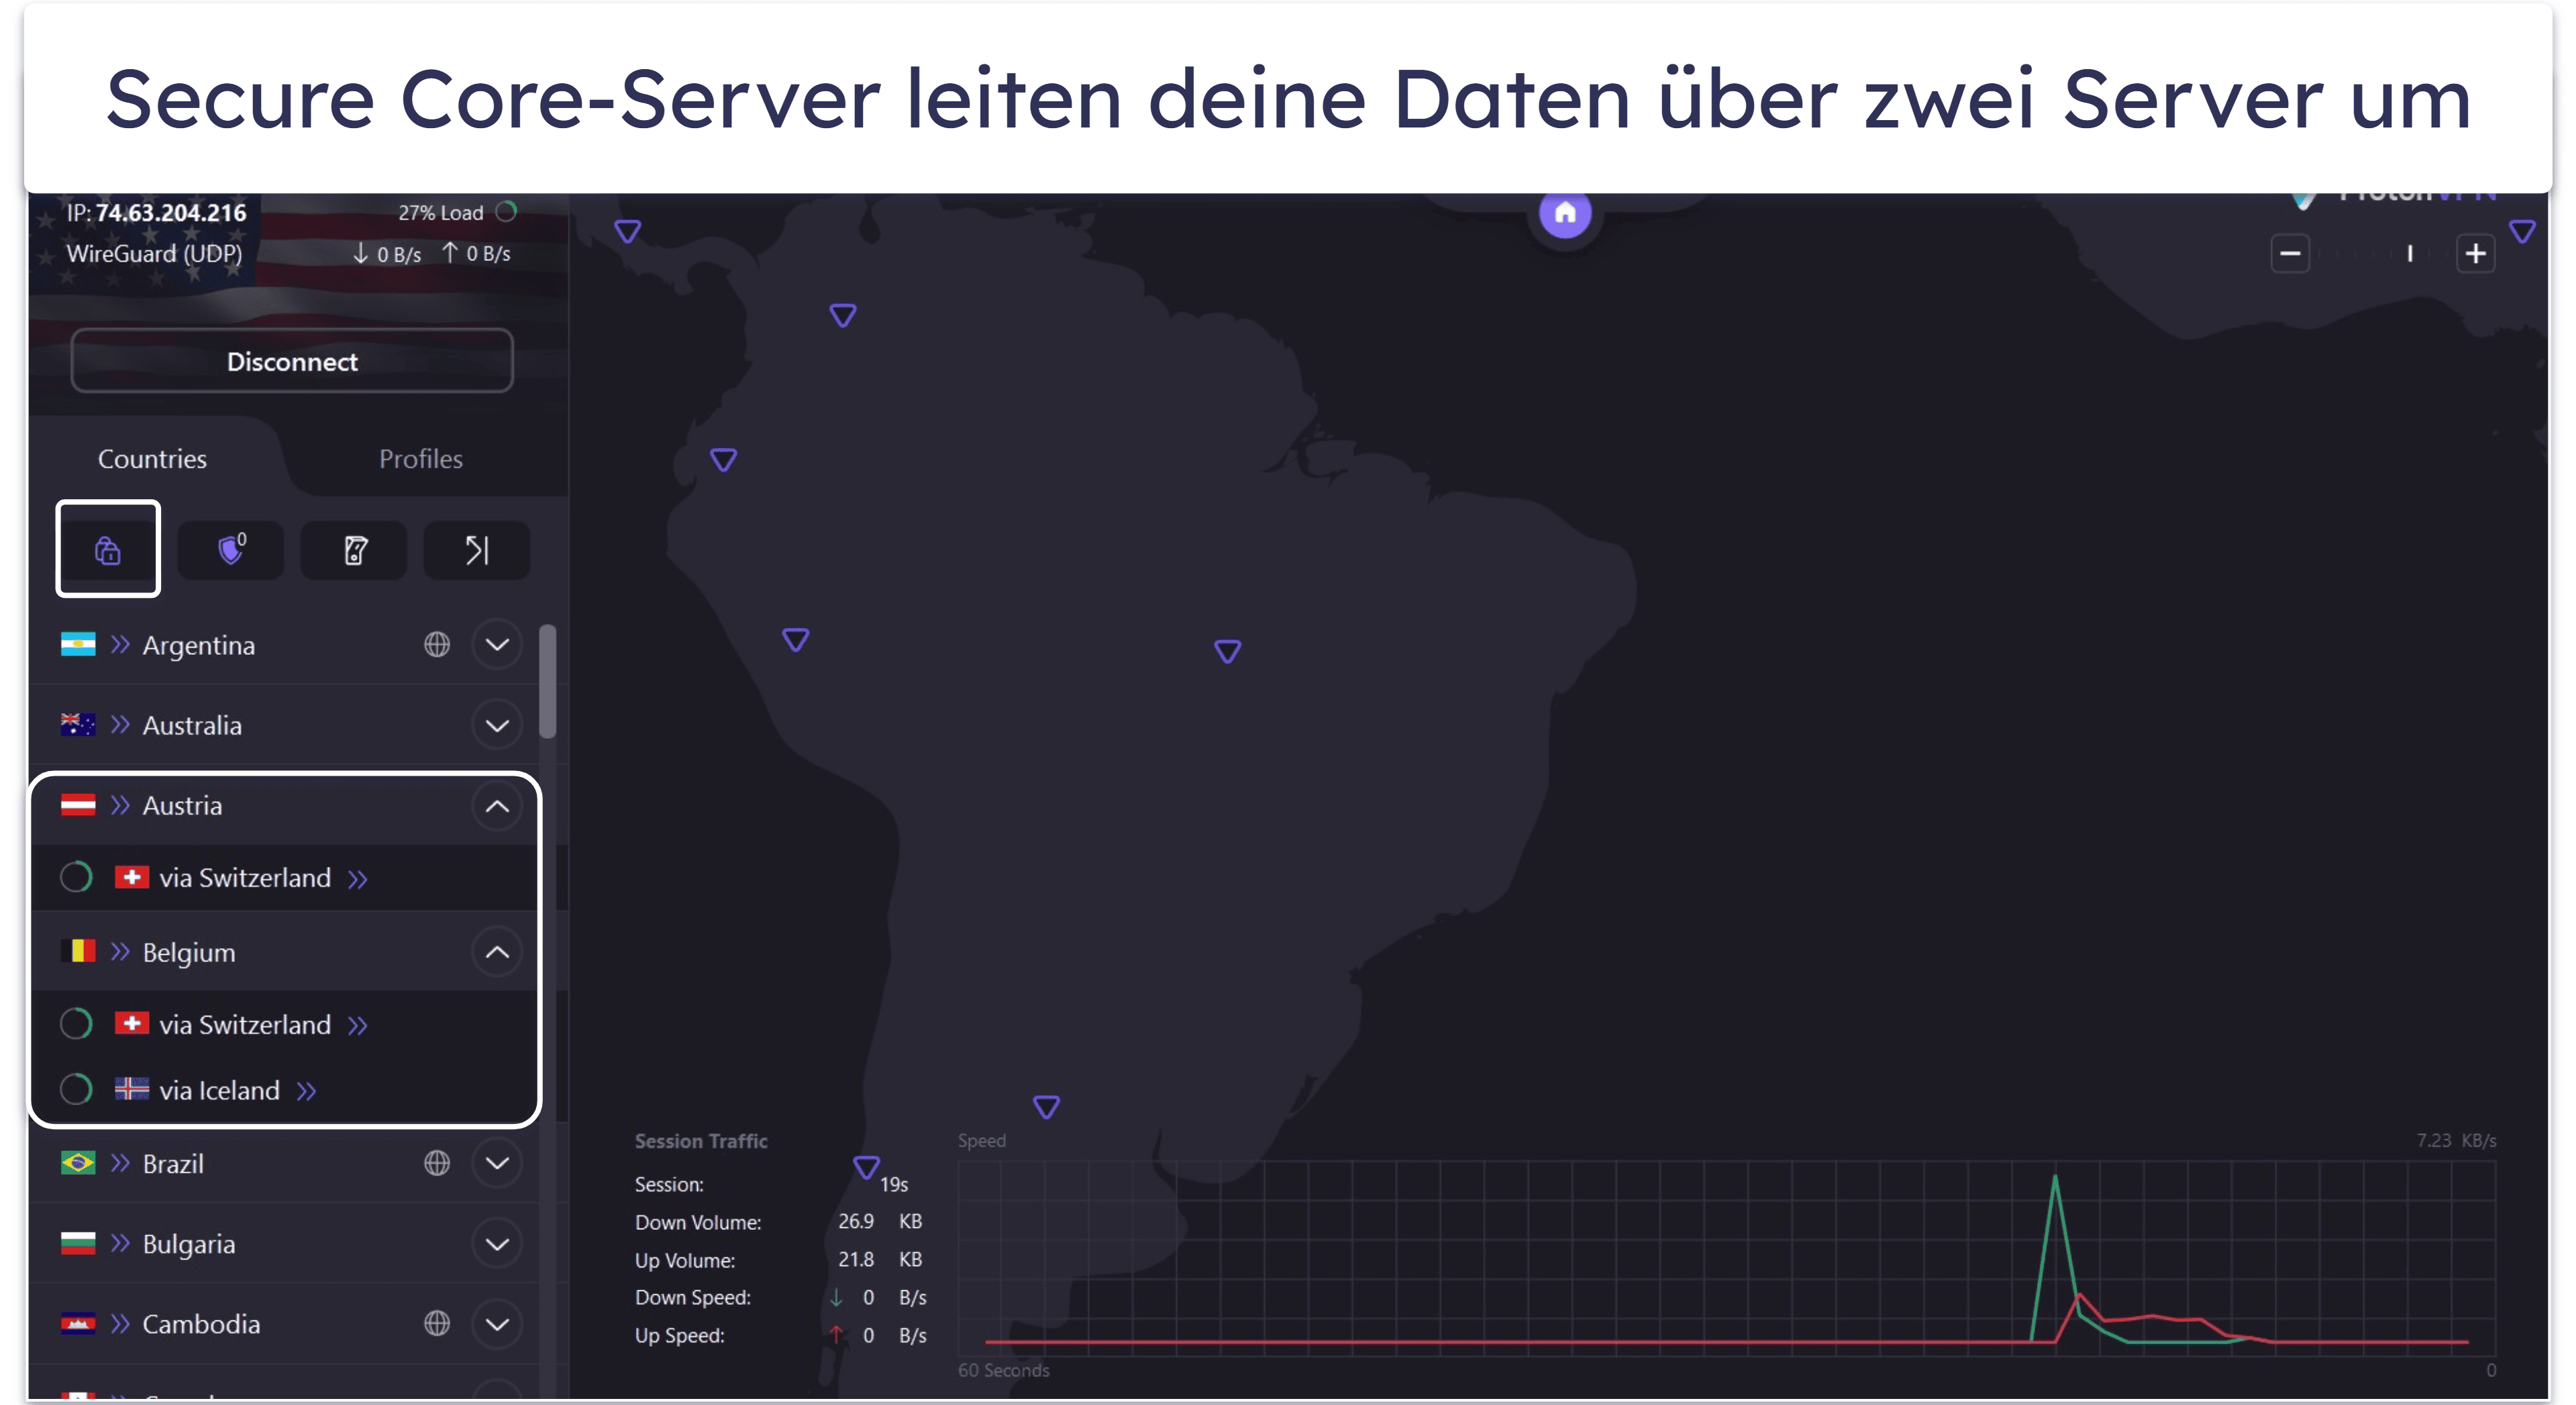Image resolution: width=2576 pixels, height=1405 pixels.
Task: Collapse the Belgium server list
Action: (497, 952)
